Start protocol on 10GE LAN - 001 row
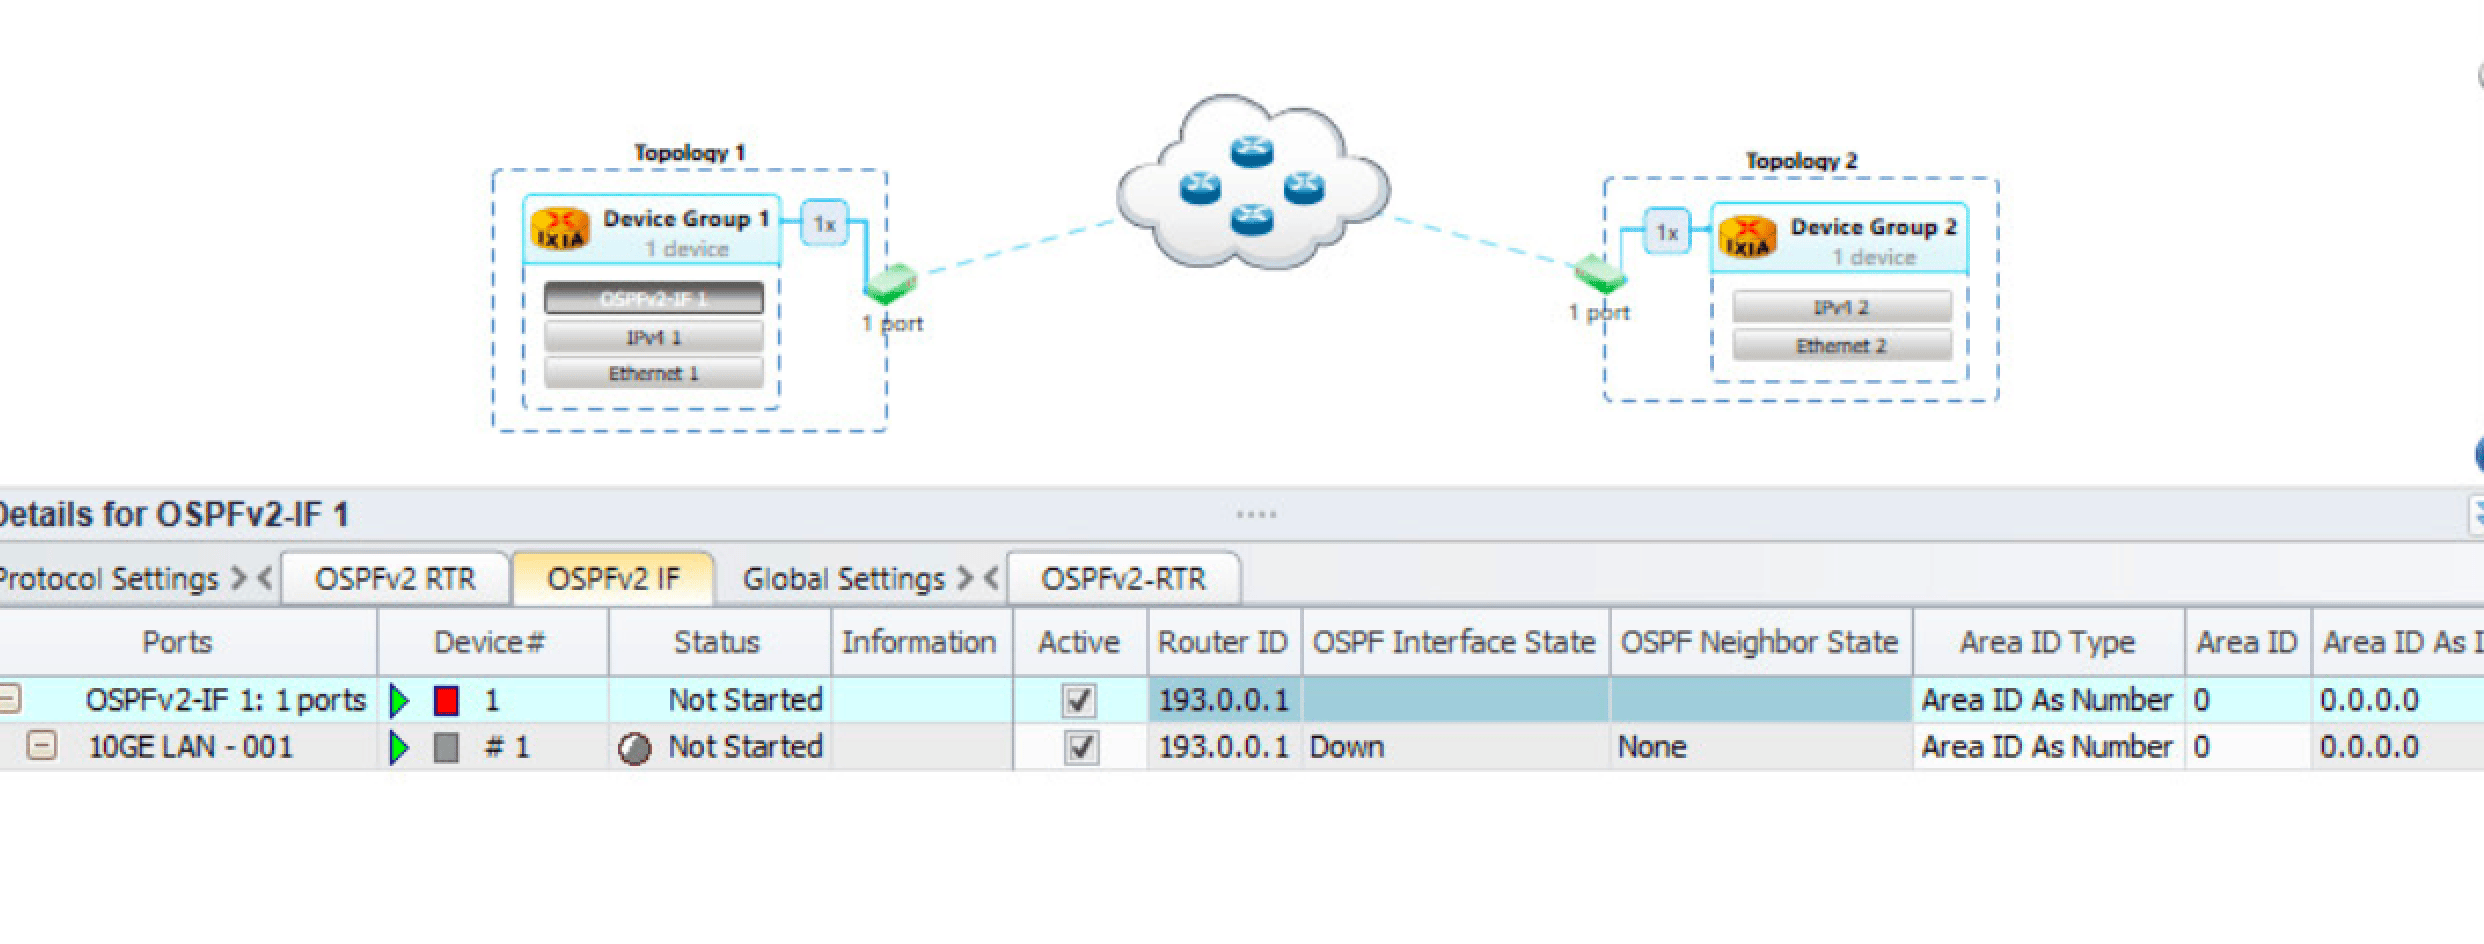Viewport: 2484px width, 944px height. 400,748
